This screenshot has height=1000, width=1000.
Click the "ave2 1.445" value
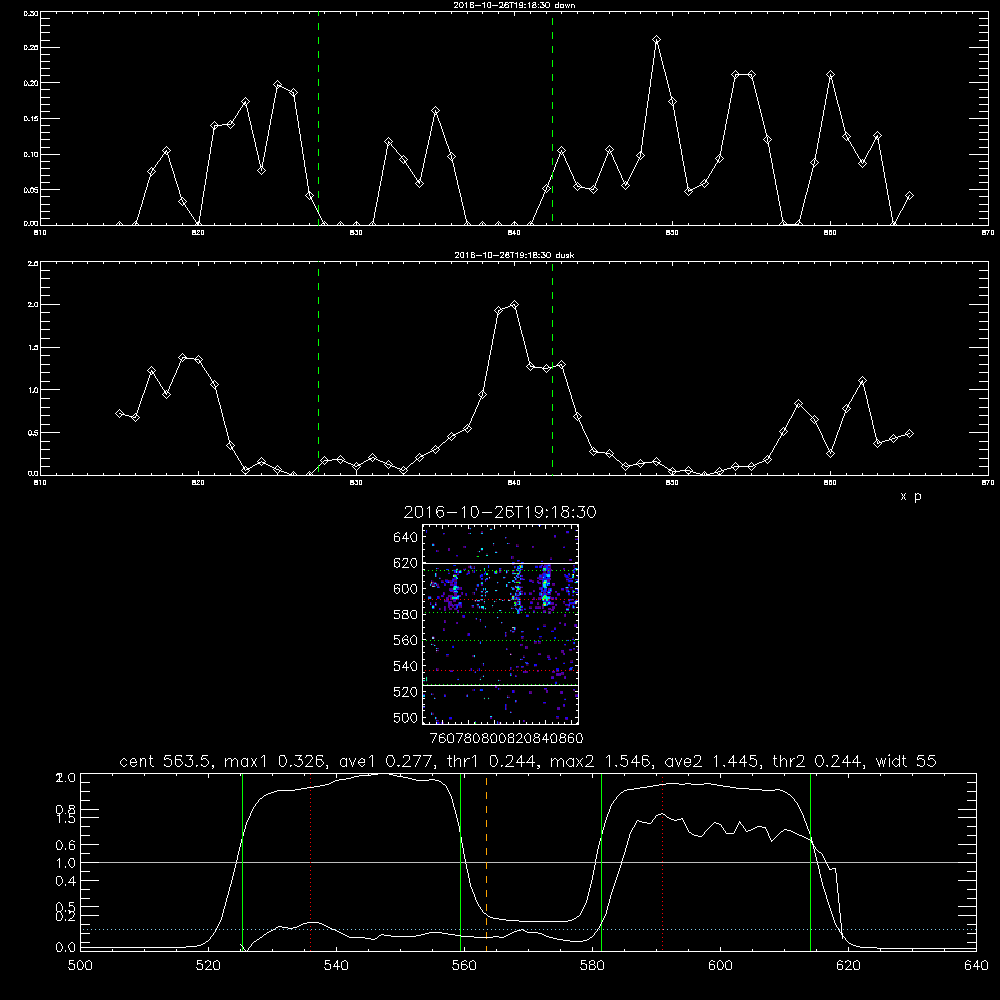pyautogui.click(x=713, y=761)
